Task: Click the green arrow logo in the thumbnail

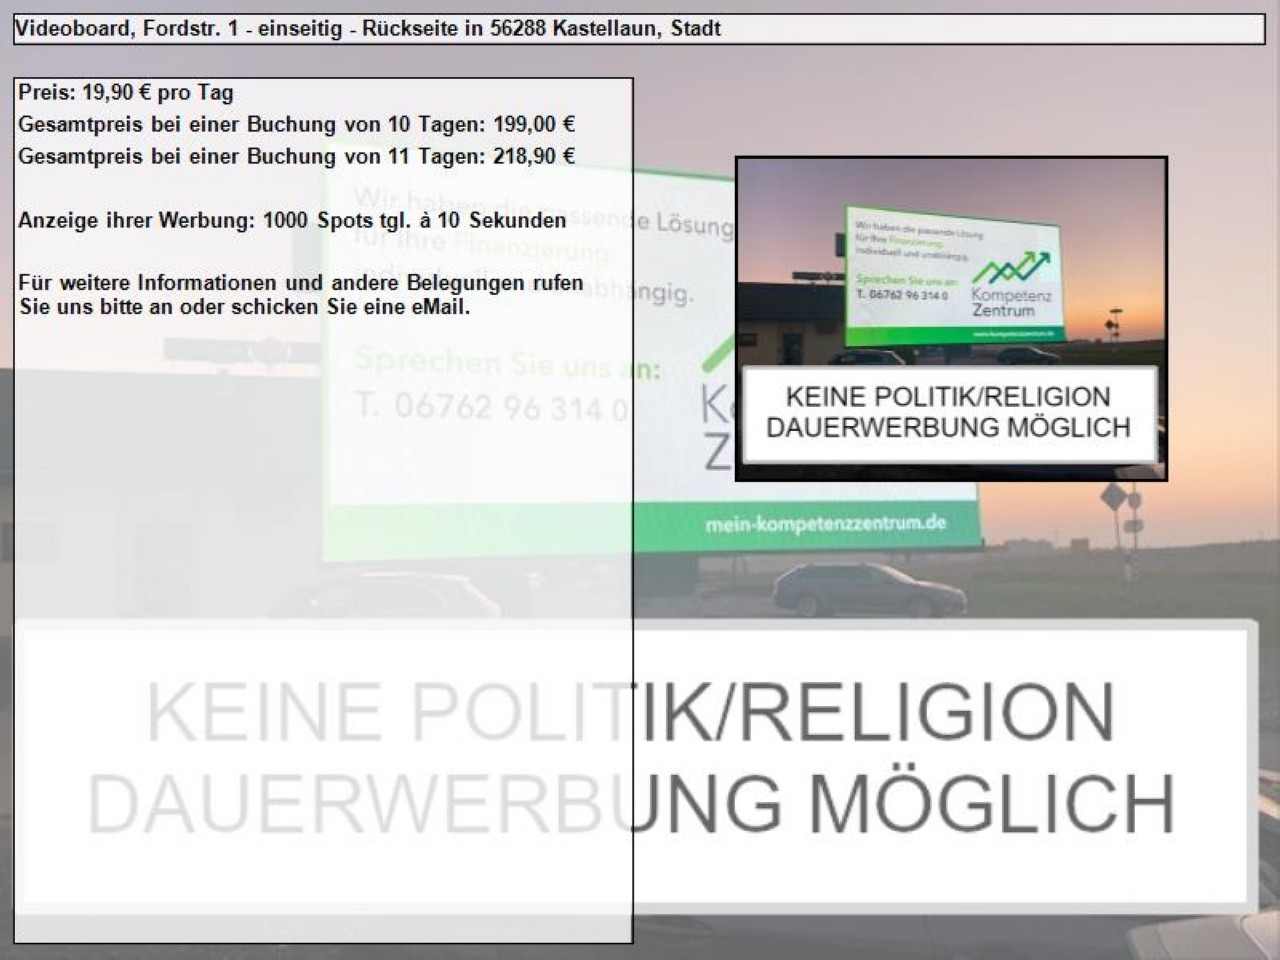Action: [x=1012, y=268]
